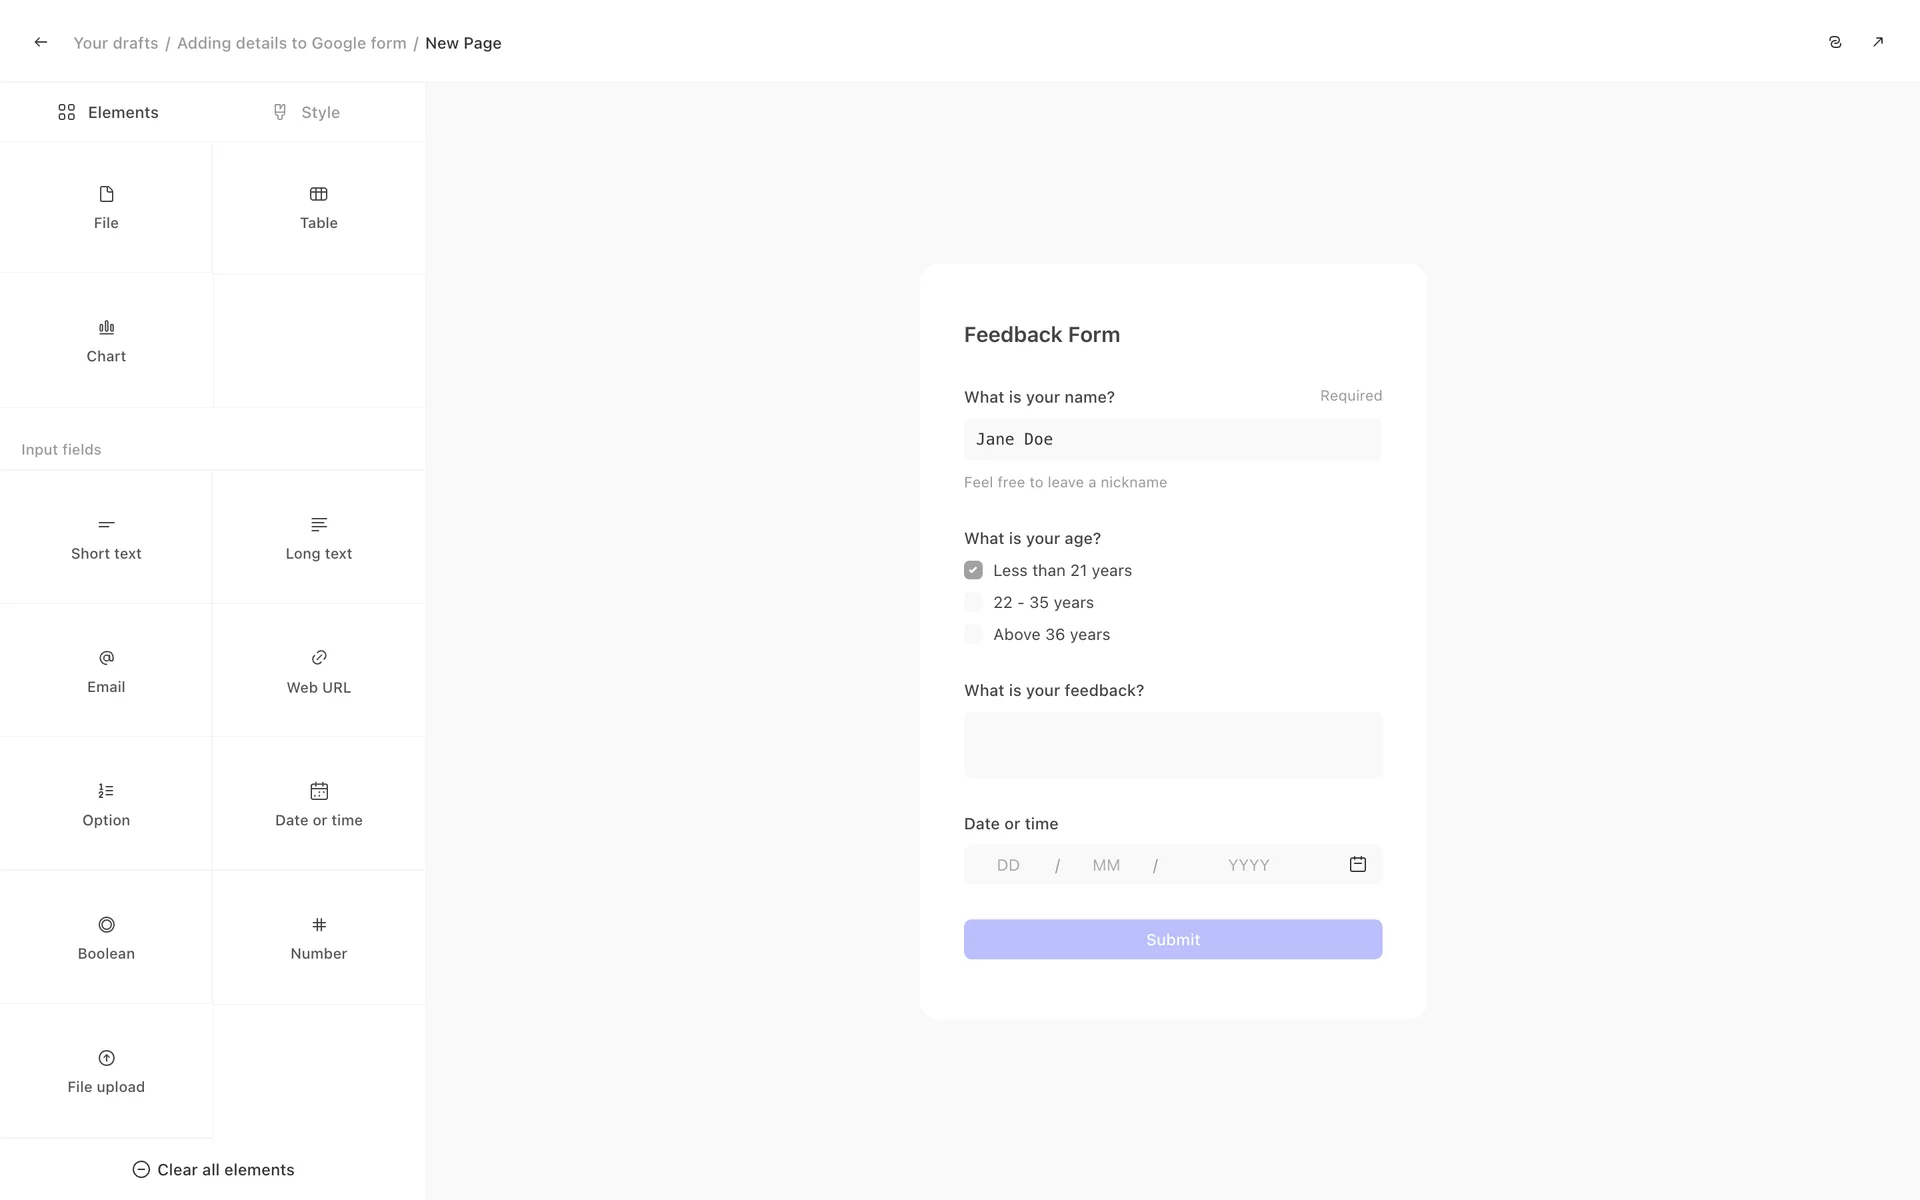Add a Web URL input field

[x=318, y=671]
